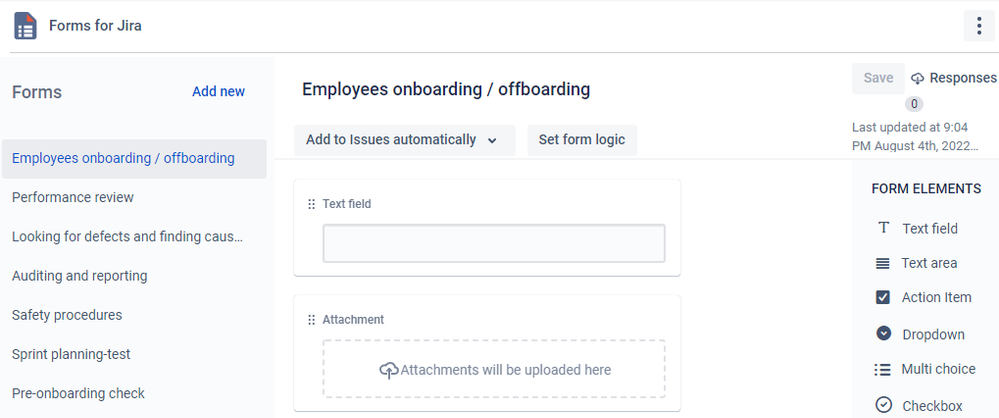Select the Text area element icon
Viewport: 999px width, 418px height.
pyautogui.click(x=882, y=263)
